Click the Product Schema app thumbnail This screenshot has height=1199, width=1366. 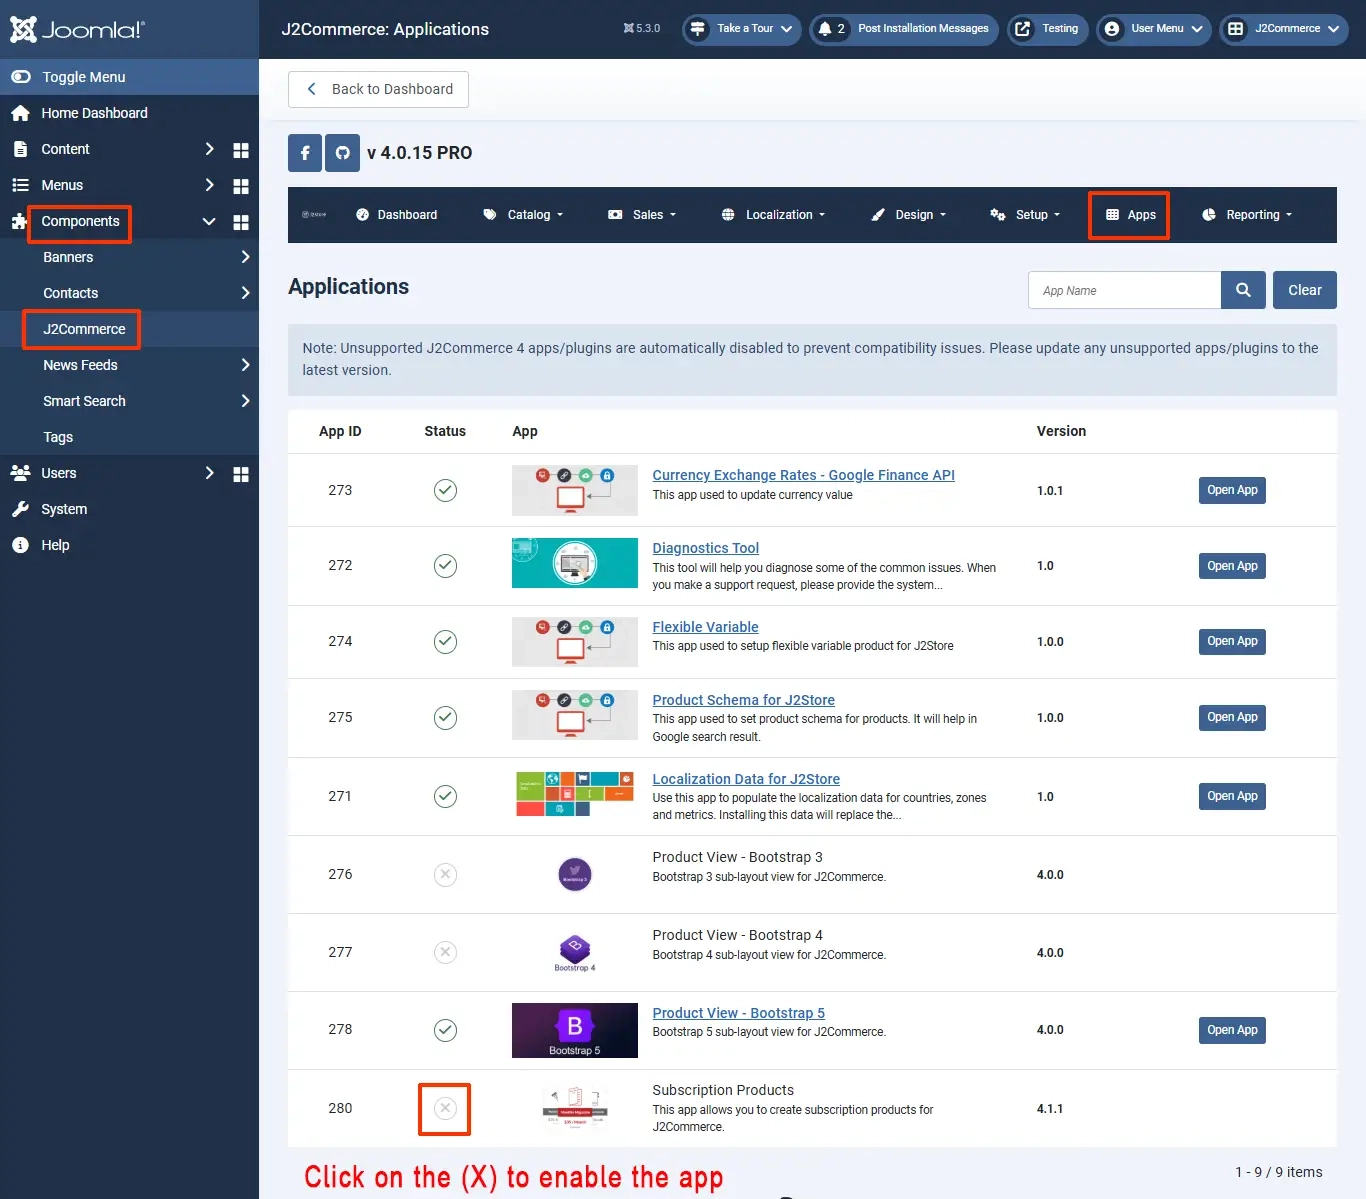(575, 717)
